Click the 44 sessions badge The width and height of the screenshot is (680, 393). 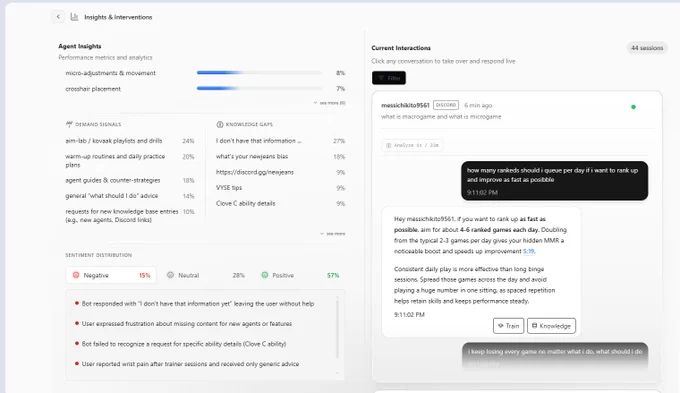[x=647, y=48]
